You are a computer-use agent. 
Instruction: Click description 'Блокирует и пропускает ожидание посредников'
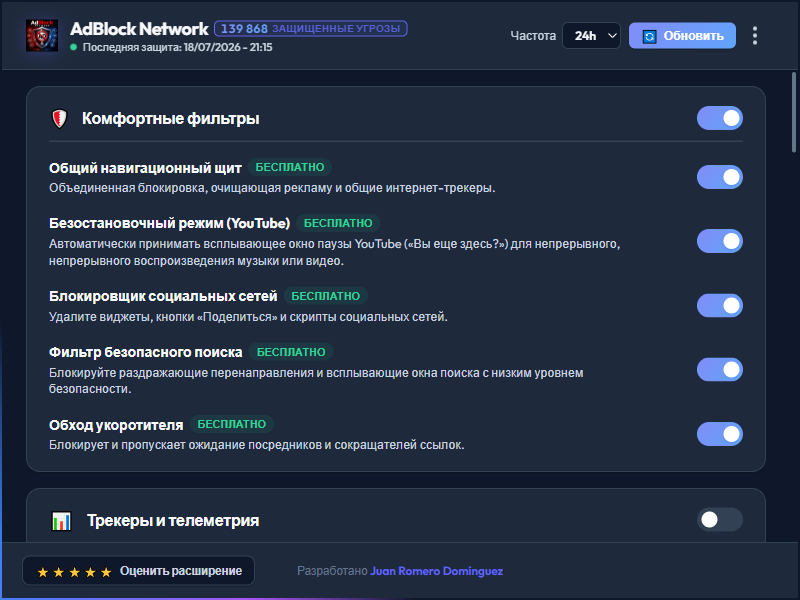point(257,445)
